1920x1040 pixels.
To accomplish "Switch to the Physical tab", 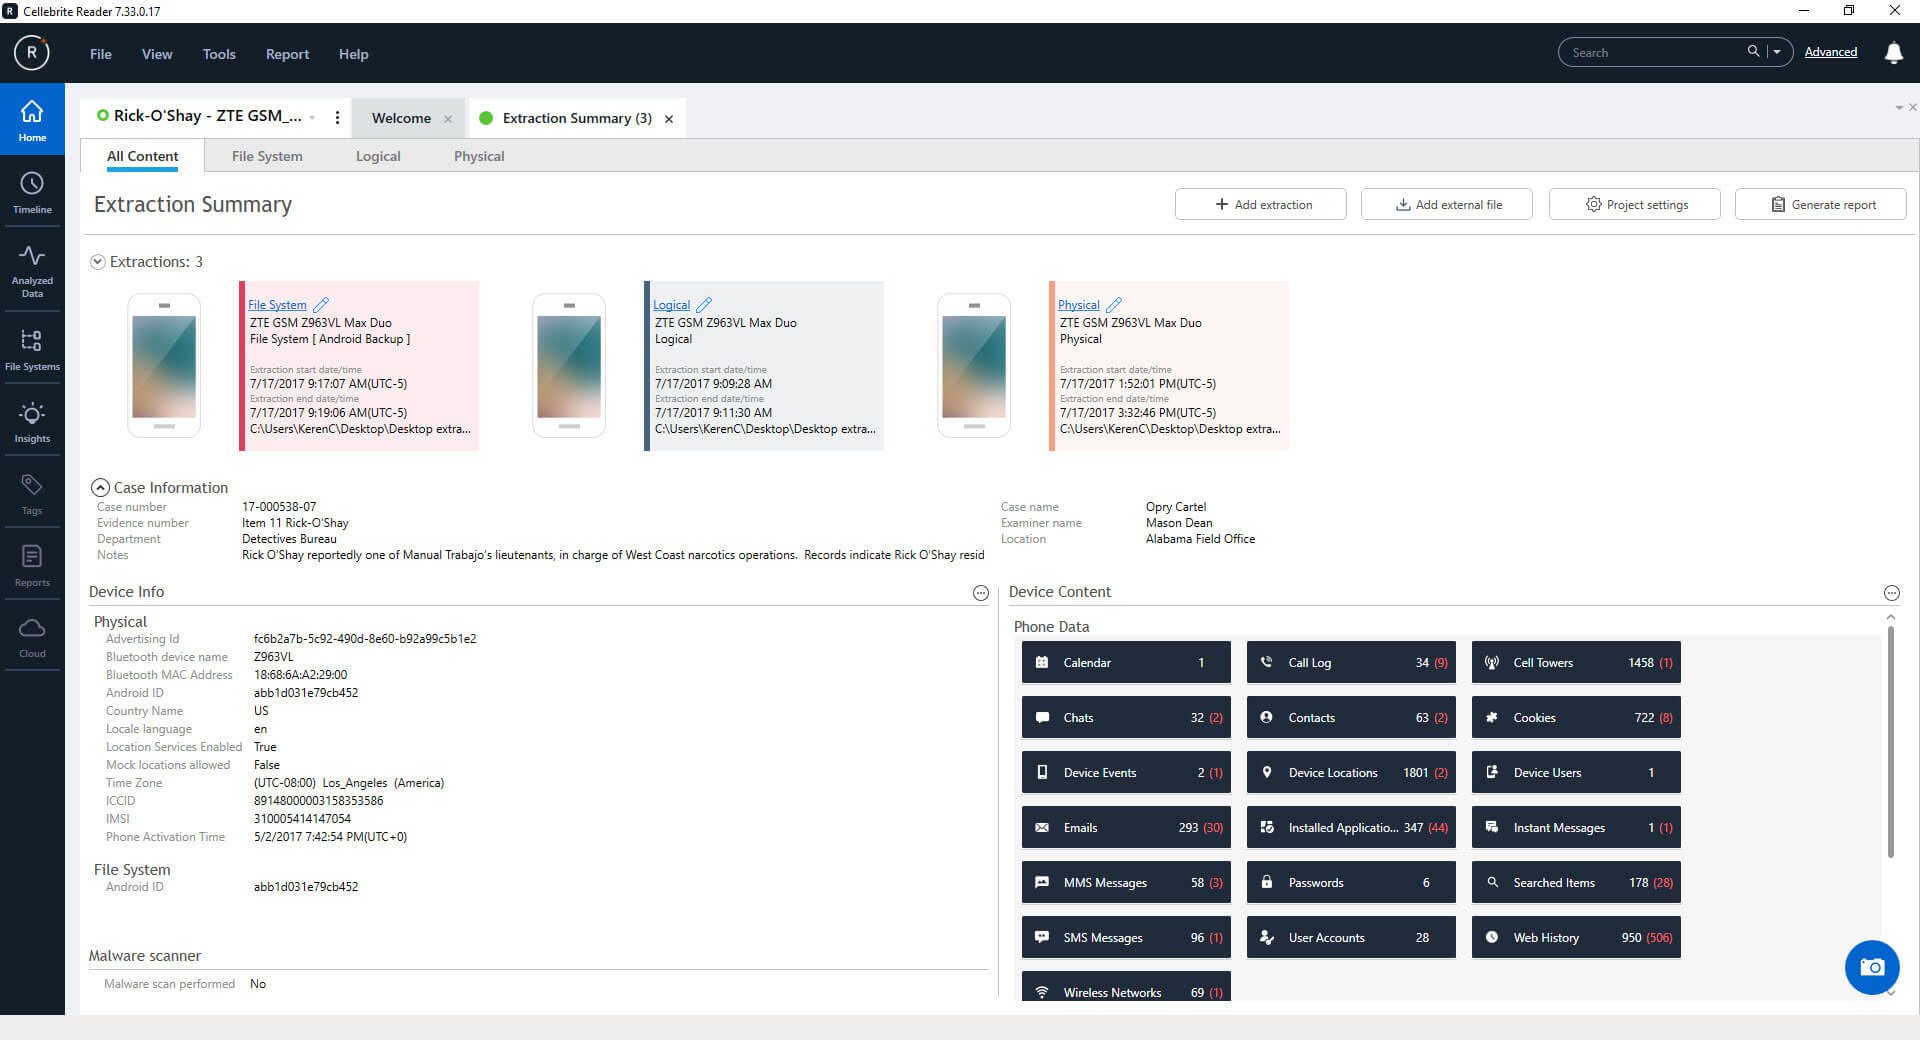I will [x=479, y=156].
